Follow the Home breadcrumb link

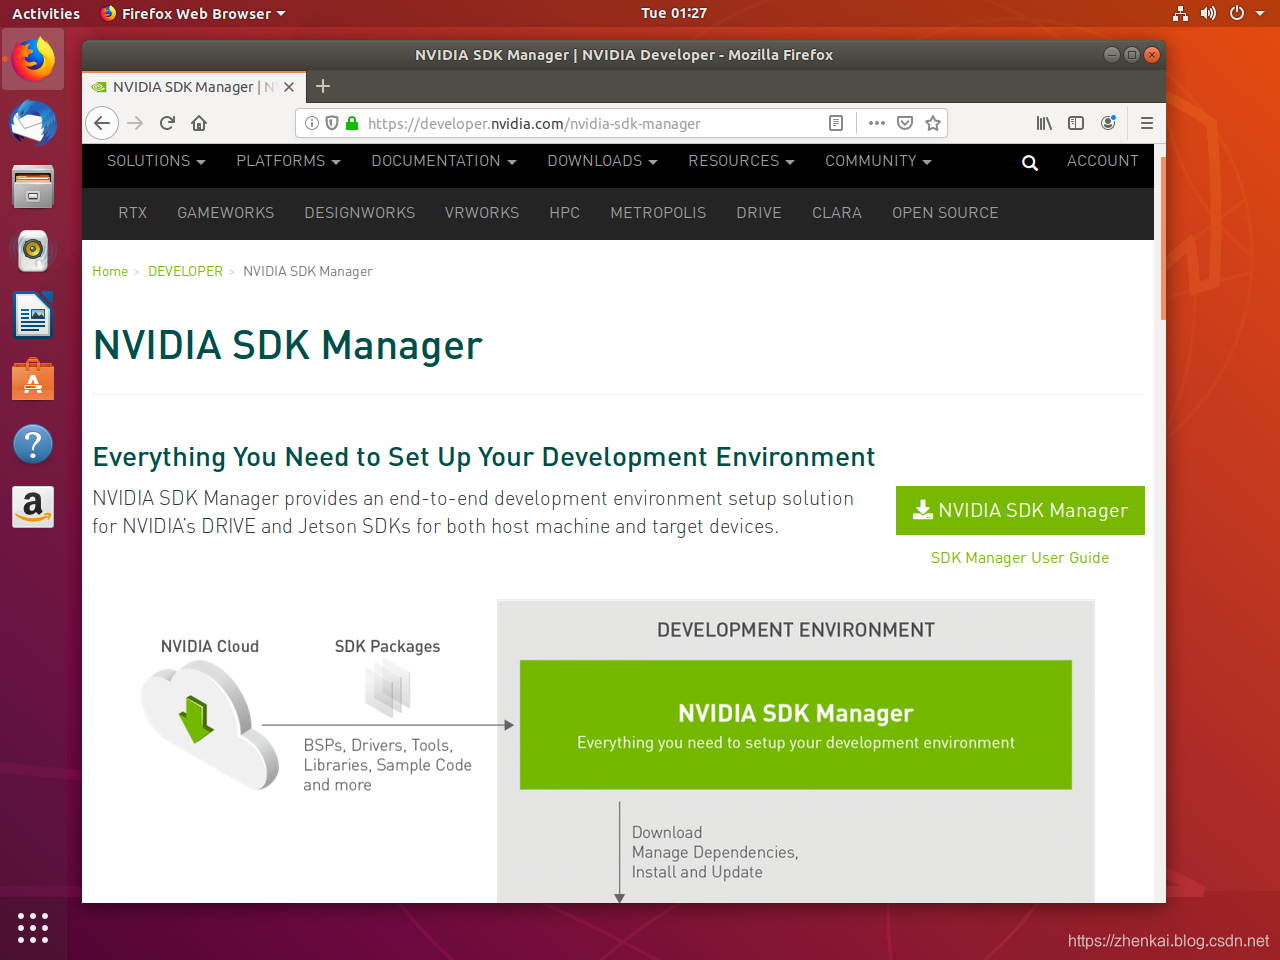pos(110,271)
